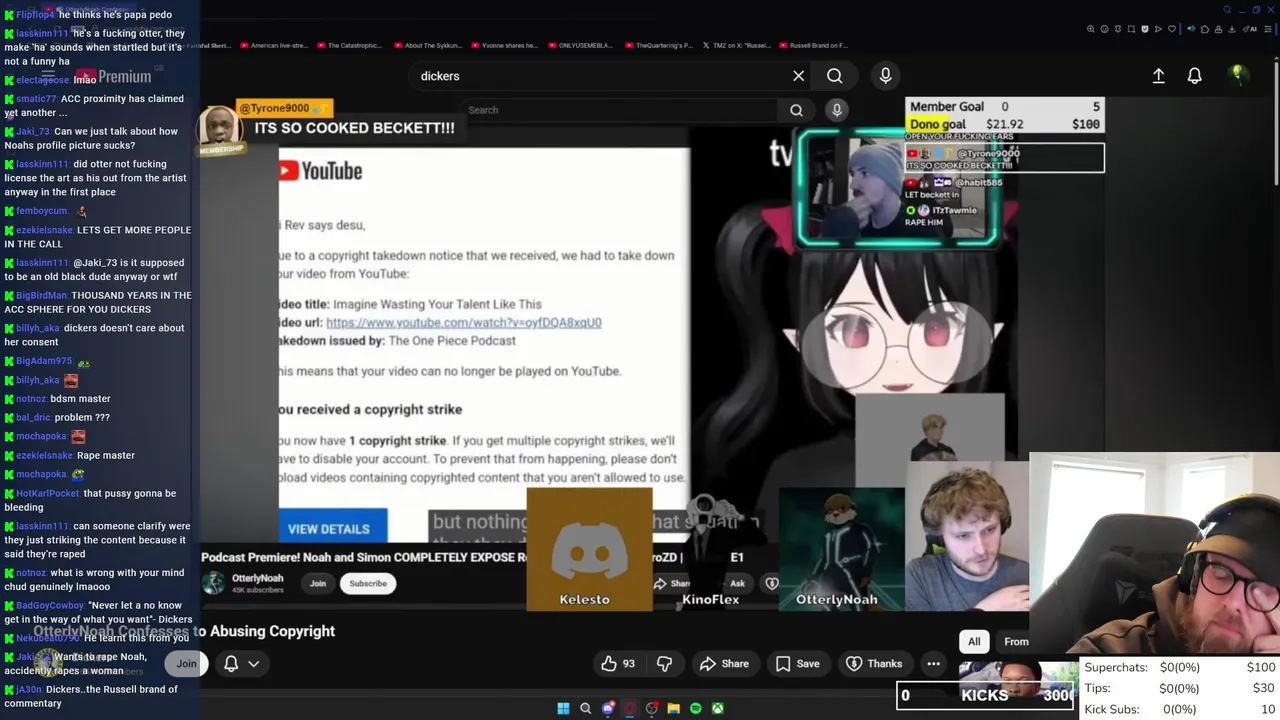Bookmark page with the heart icon
The image size is (1280, 720).
[x=1172, y=29]
